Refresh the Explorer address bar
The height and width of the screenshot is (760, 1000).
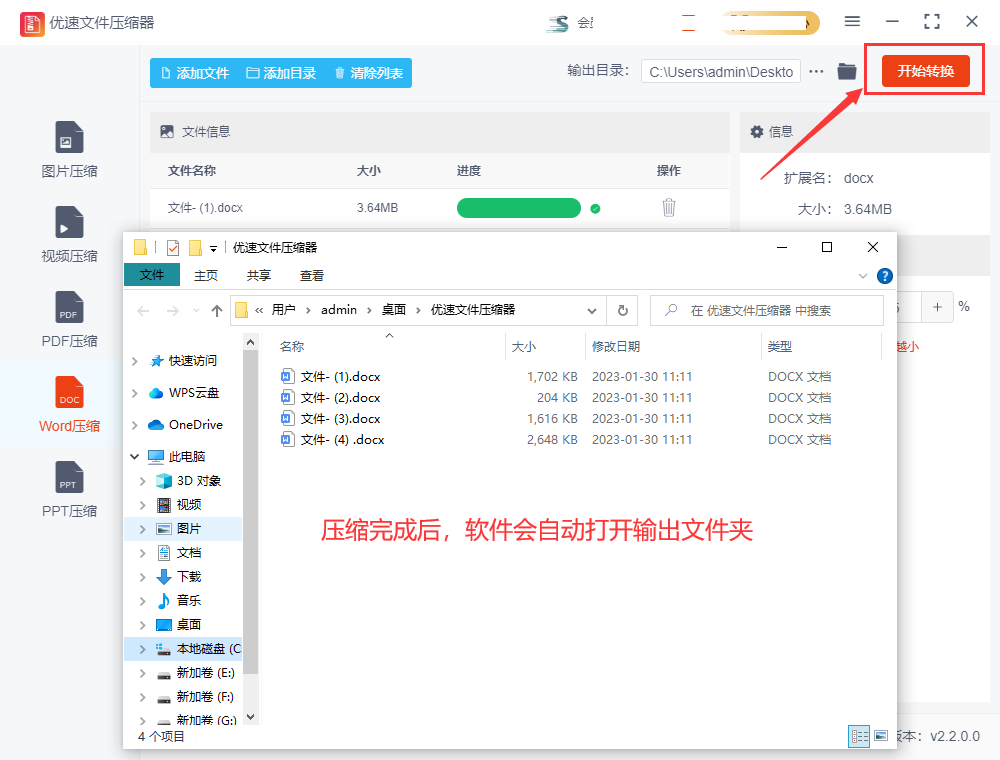pos(622,310)
